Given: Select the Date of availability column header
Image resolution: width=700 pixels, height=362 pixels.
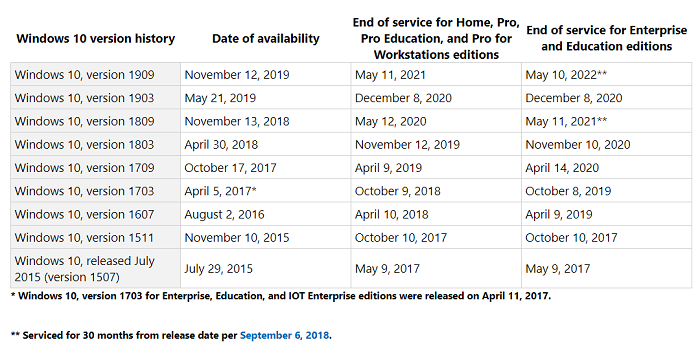Looking at the screenshot, I should pos(266,39).
